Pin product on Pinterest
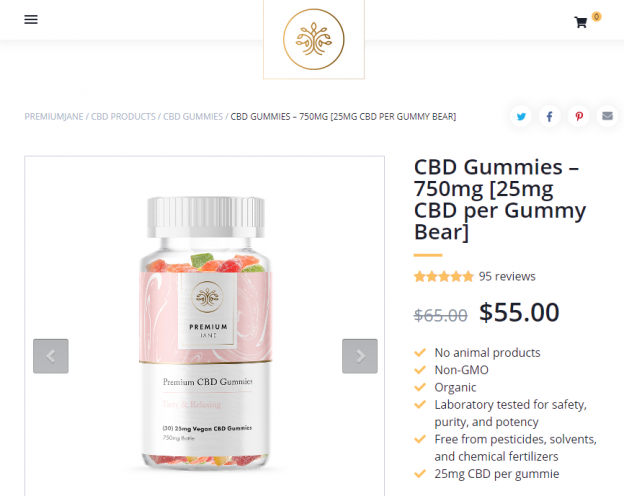This screenshot has height=496, width=624. 579,116
